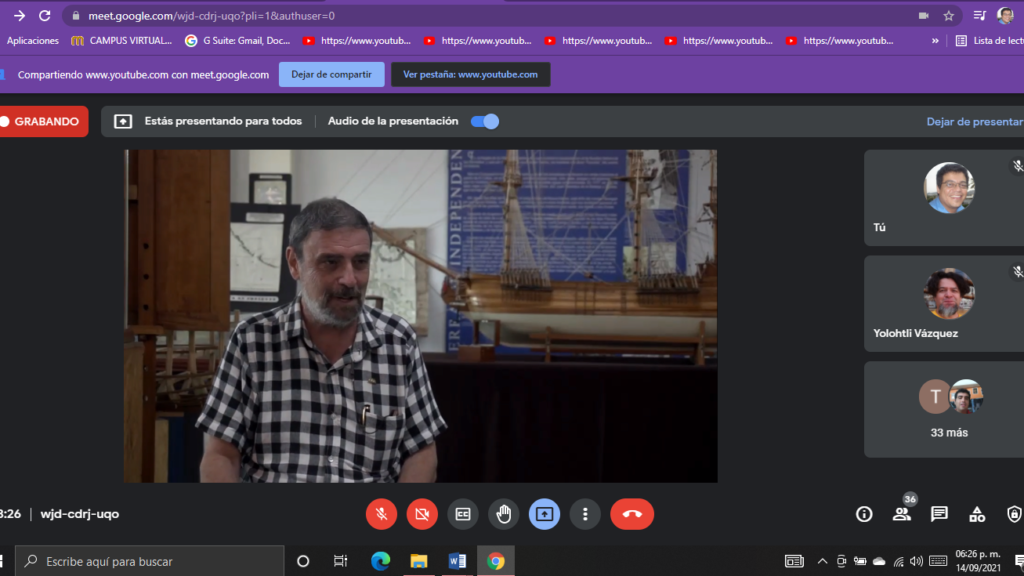Click the present screen icon
The height and width of the screenshot is (576, 1024).
545,514
